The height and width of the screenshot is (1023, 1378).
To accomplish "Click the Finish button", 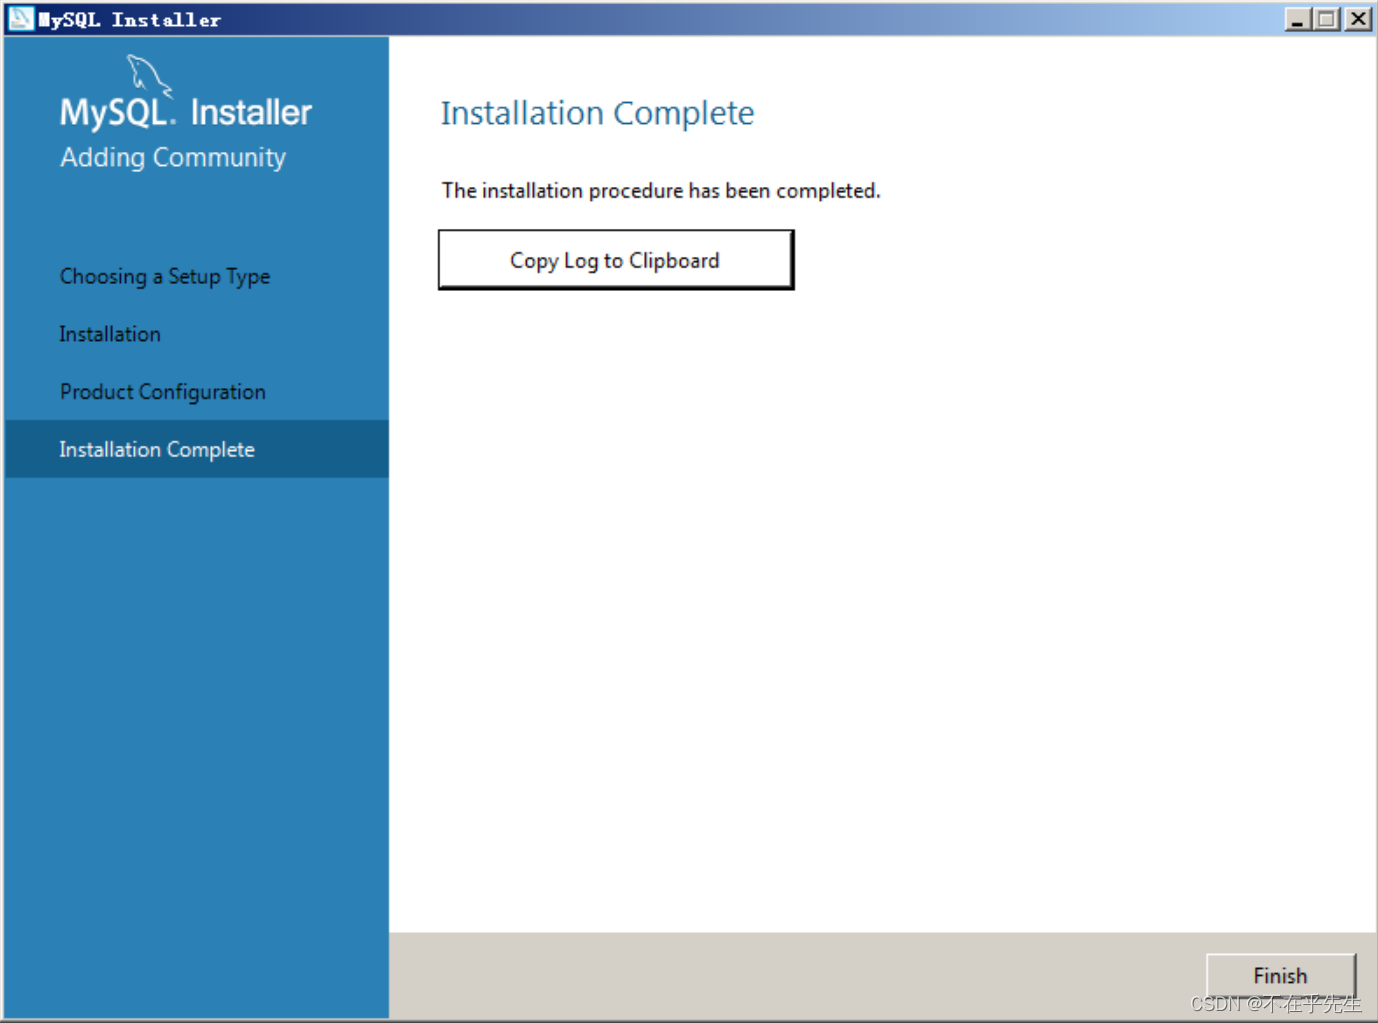I will [1281, 975].
